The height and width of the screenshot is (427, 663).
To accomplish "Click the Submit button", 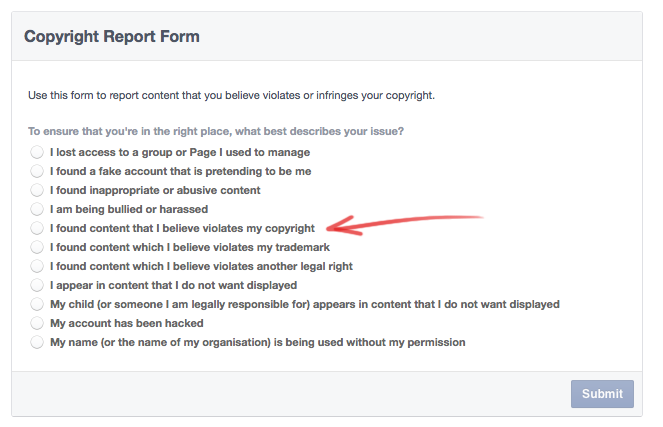I will pyautogui.click(x=602, y=394).
